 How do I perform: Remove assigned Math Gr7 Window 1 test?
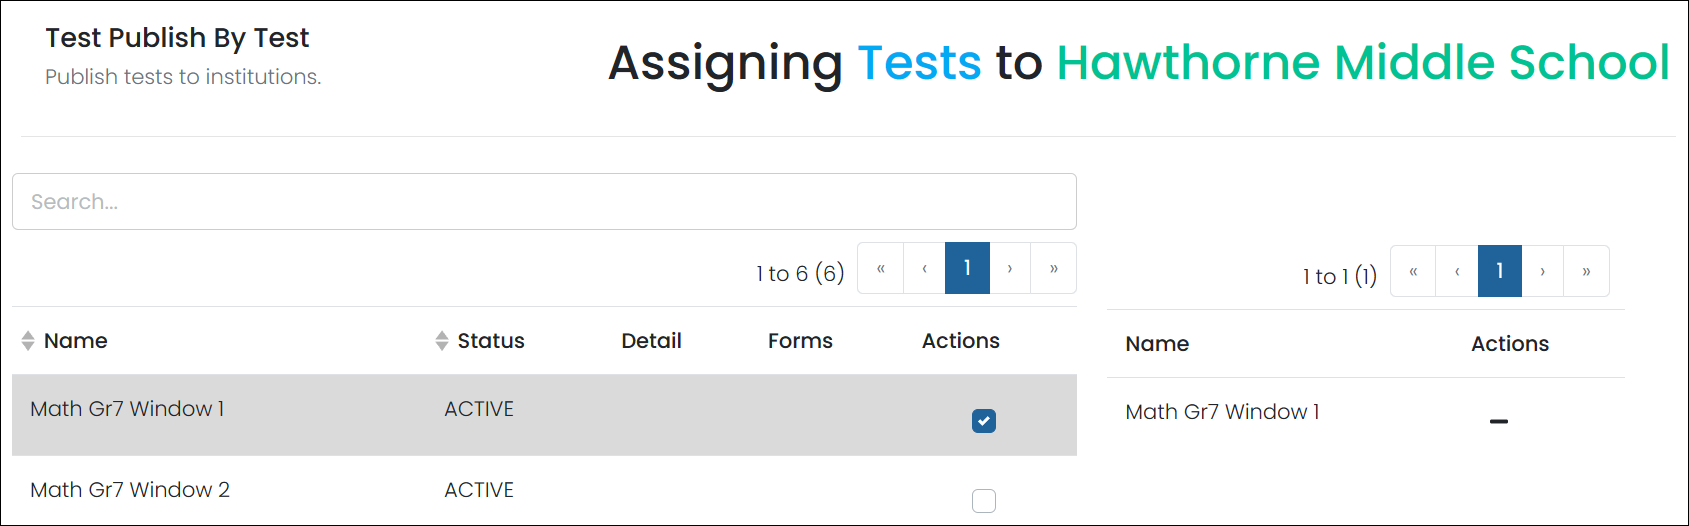[1498, 421]
